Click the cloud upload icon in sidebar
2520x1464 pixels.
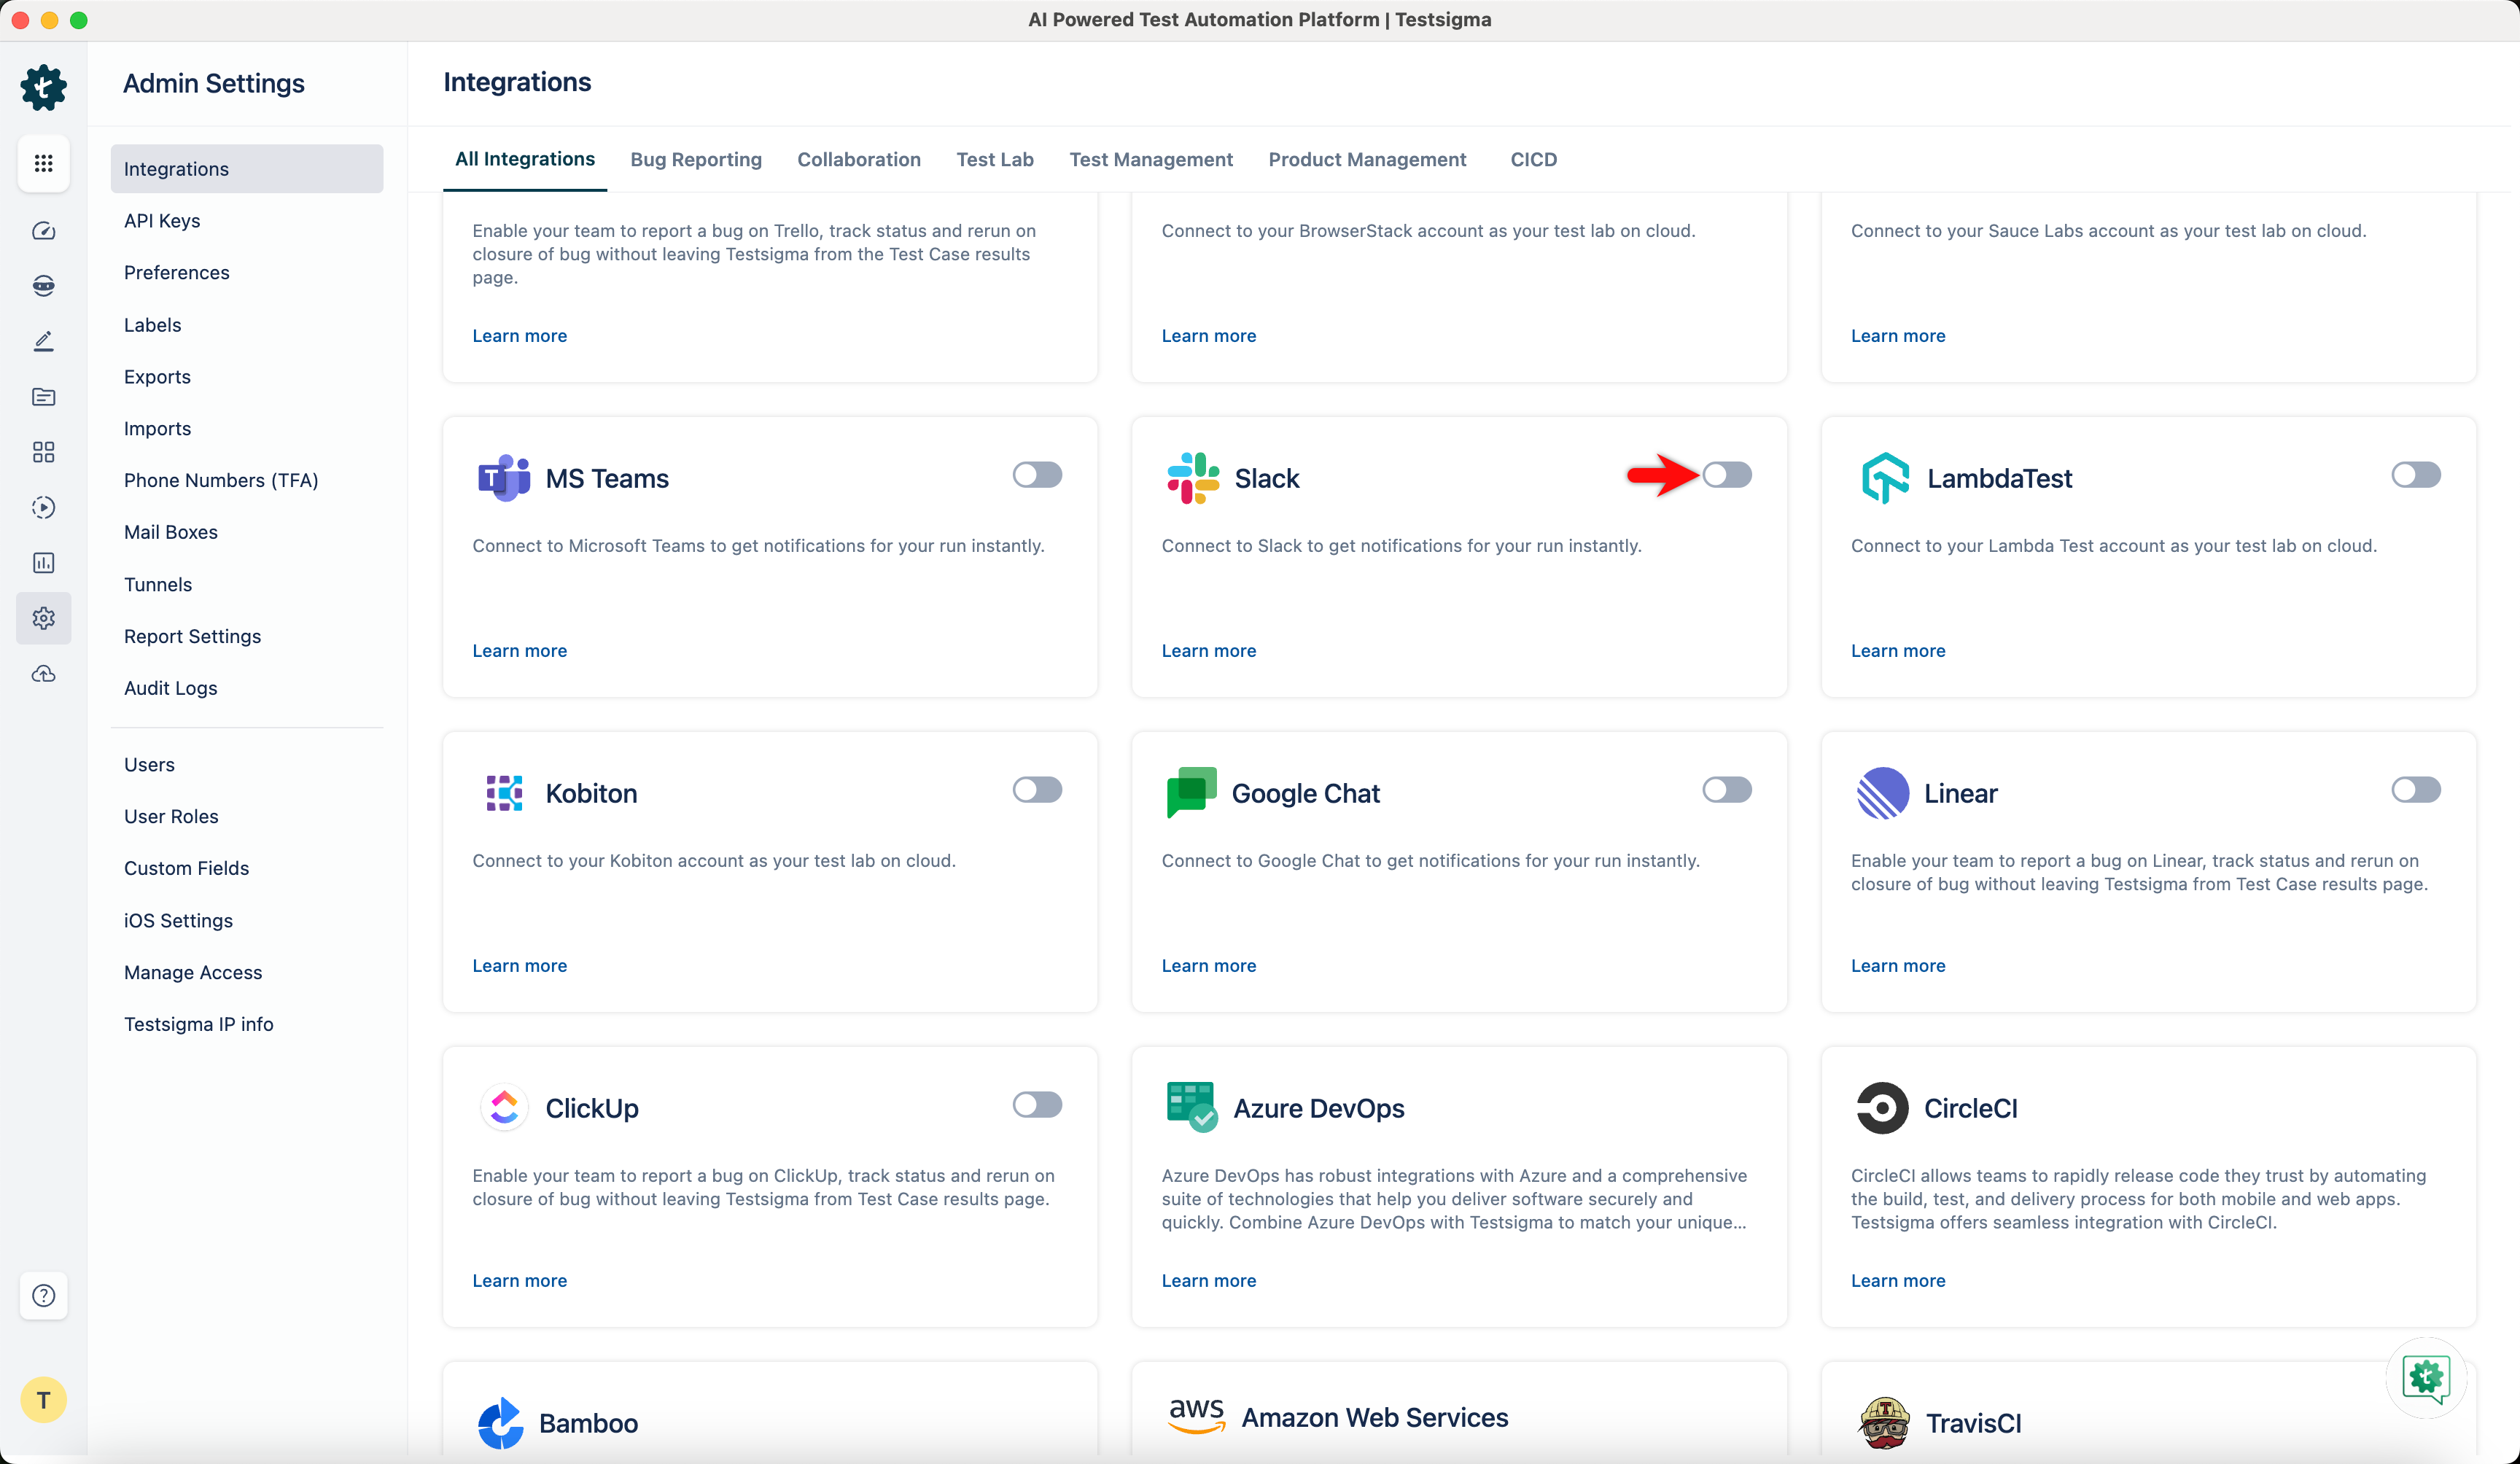[x=43, y=673]
